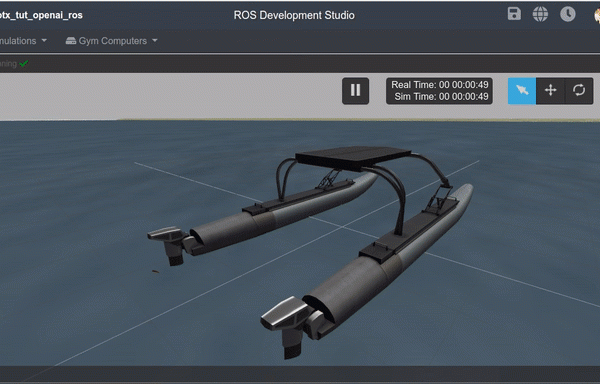Select the far hull's thruster motor

(x=171, y=245)
